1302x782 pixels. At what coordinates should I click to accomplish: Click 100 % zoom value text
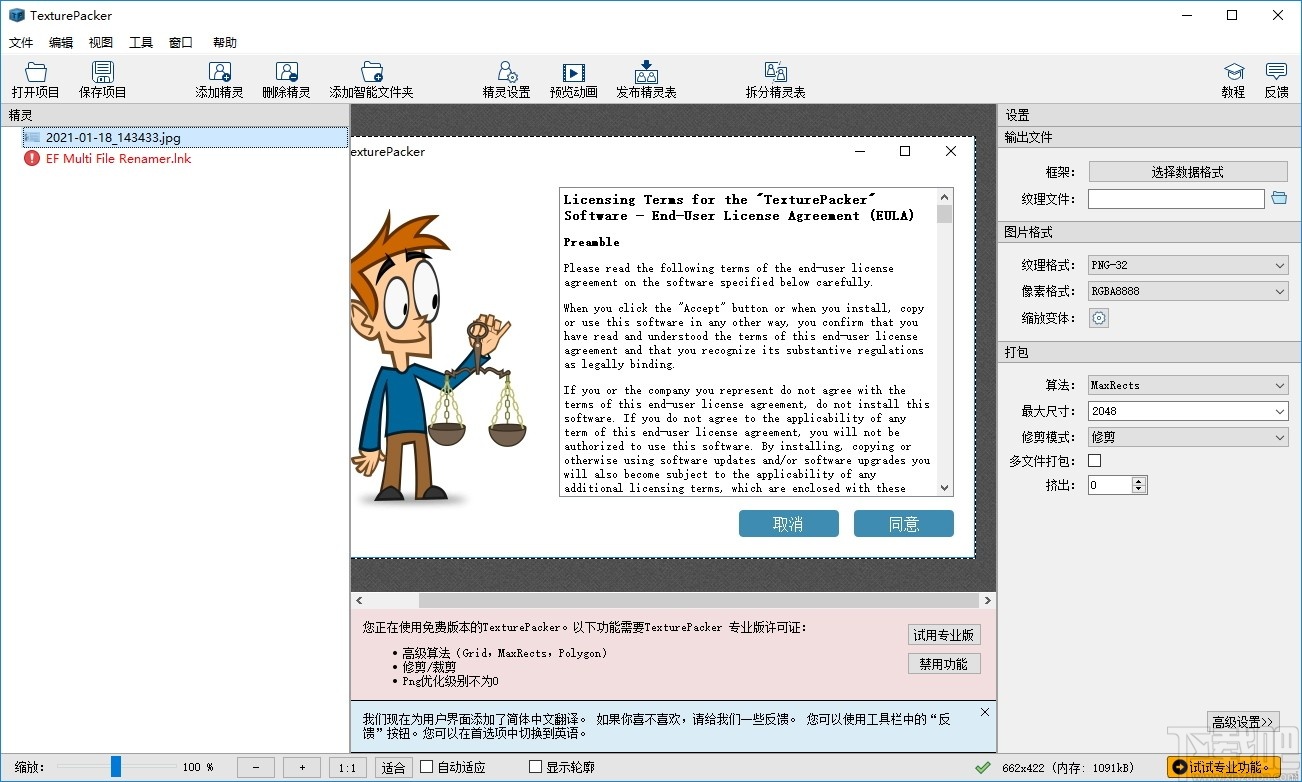(198, 767)
